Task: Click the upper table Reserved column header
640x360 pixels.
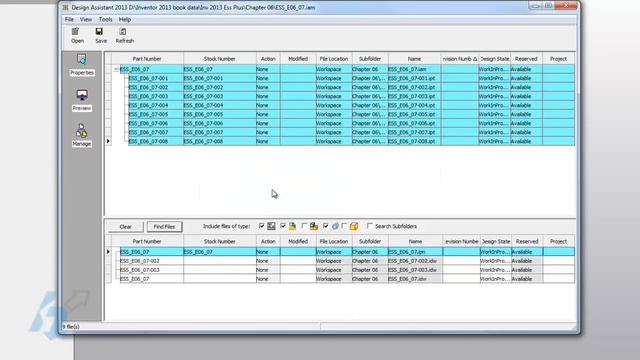Action: pyautogui.click(x=526, y=59)
